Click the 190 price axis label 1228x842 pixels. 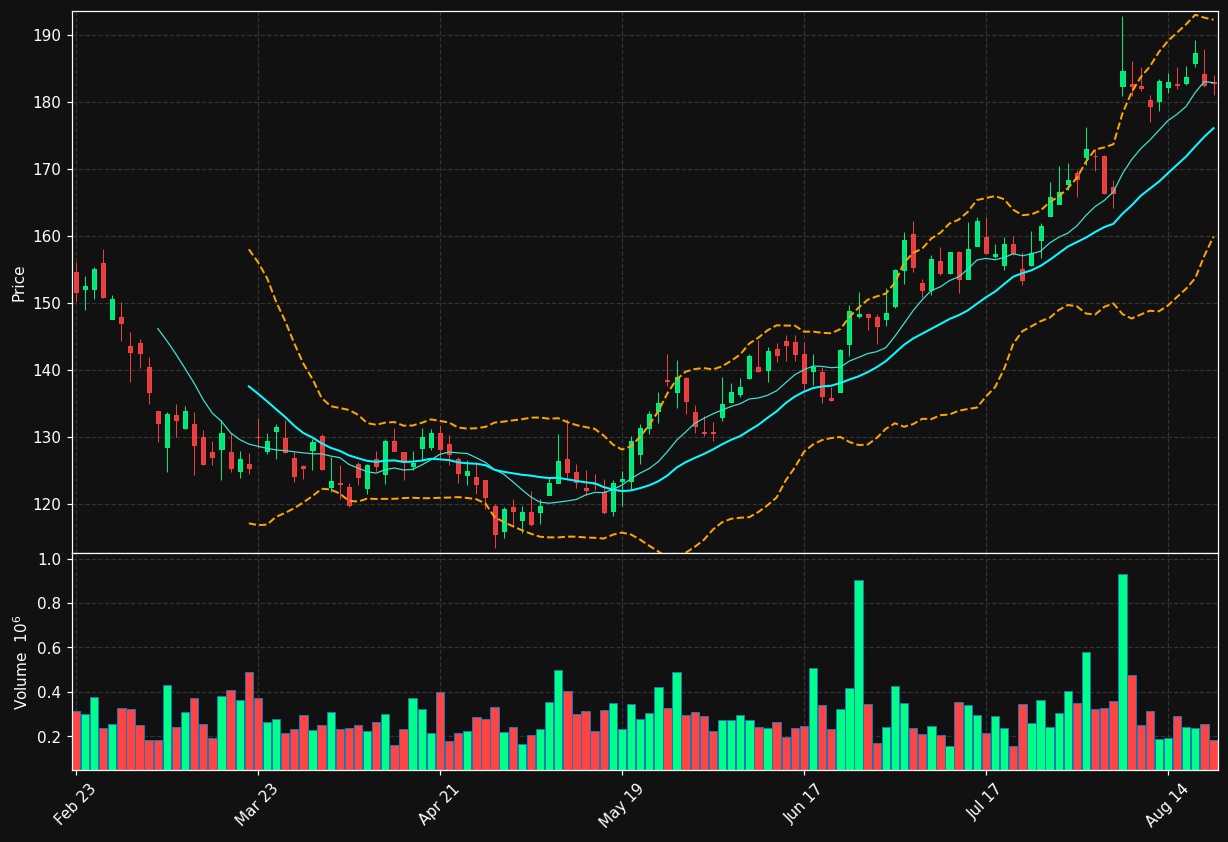click(47, 36)
